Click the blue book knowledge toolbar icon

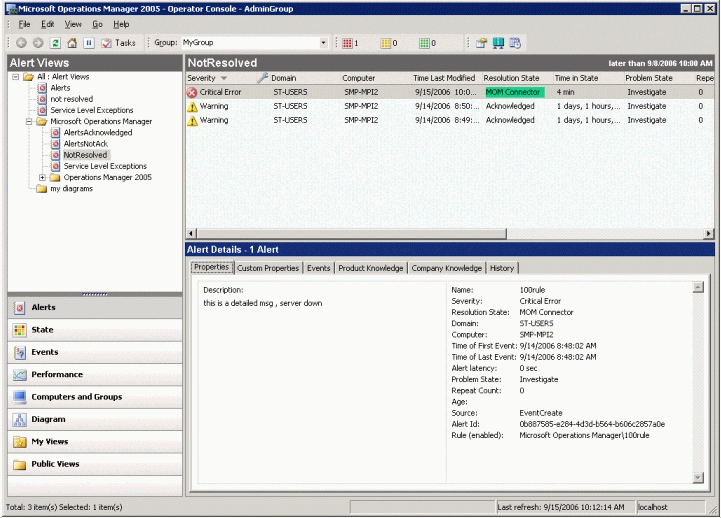pos(498,43)
